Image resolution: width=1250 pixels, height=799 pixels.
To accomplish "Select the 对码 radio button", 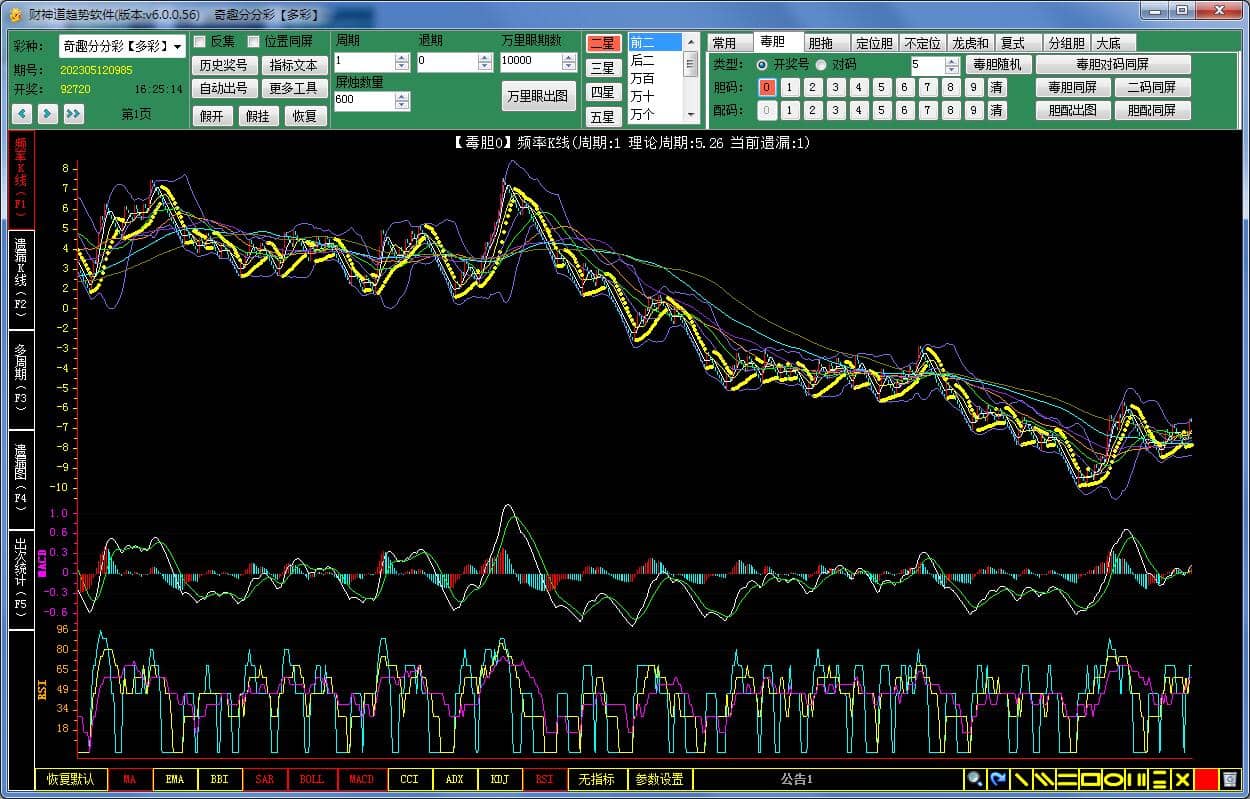I will pyautogui.click(x=822, y=65).
